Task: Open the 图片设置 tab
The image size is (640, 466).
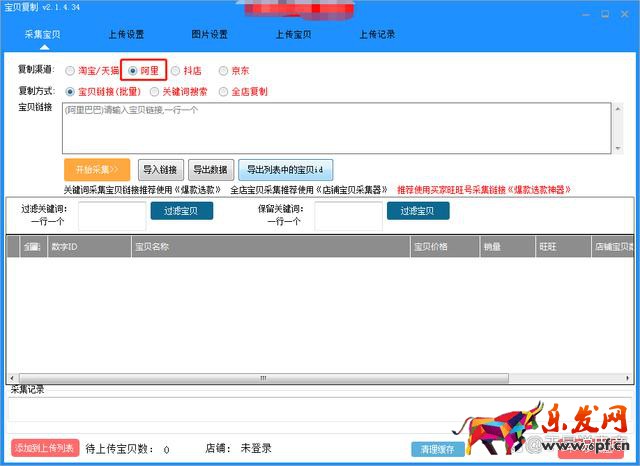Action: tap(210, 34)
